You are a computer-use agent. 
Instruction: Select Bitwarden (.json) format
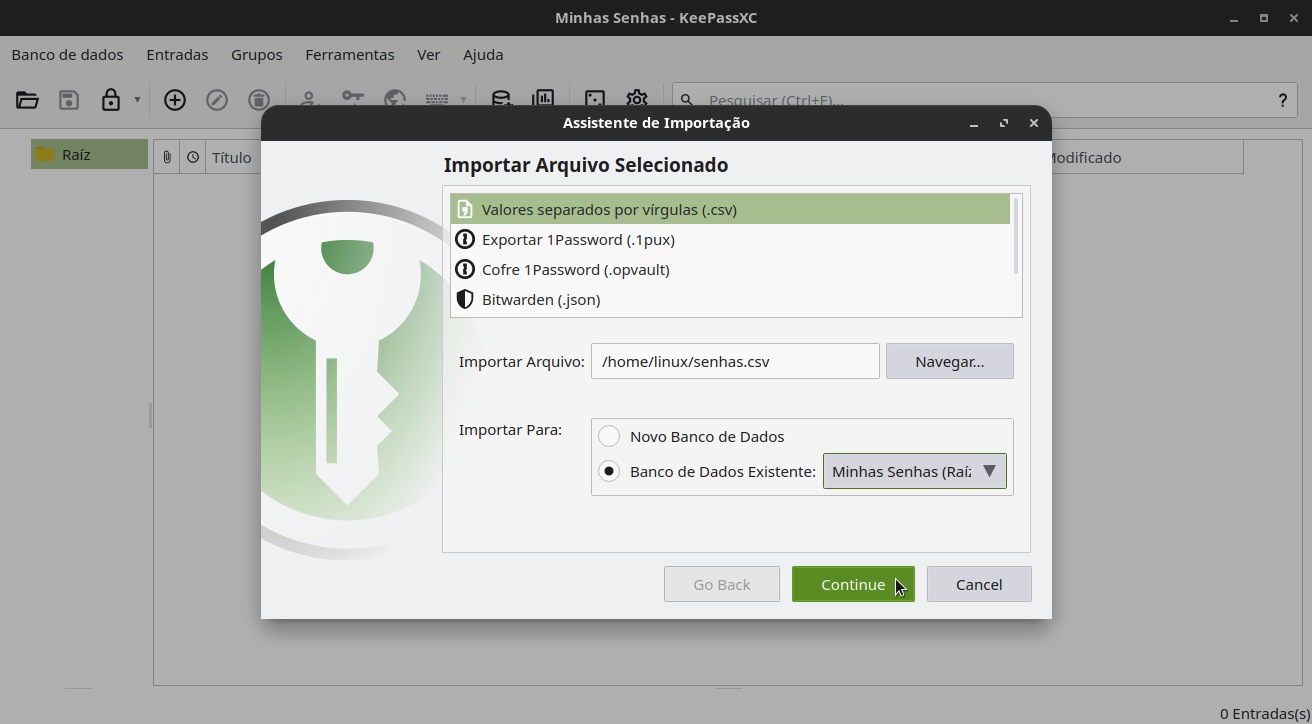[x=730, y=300]
